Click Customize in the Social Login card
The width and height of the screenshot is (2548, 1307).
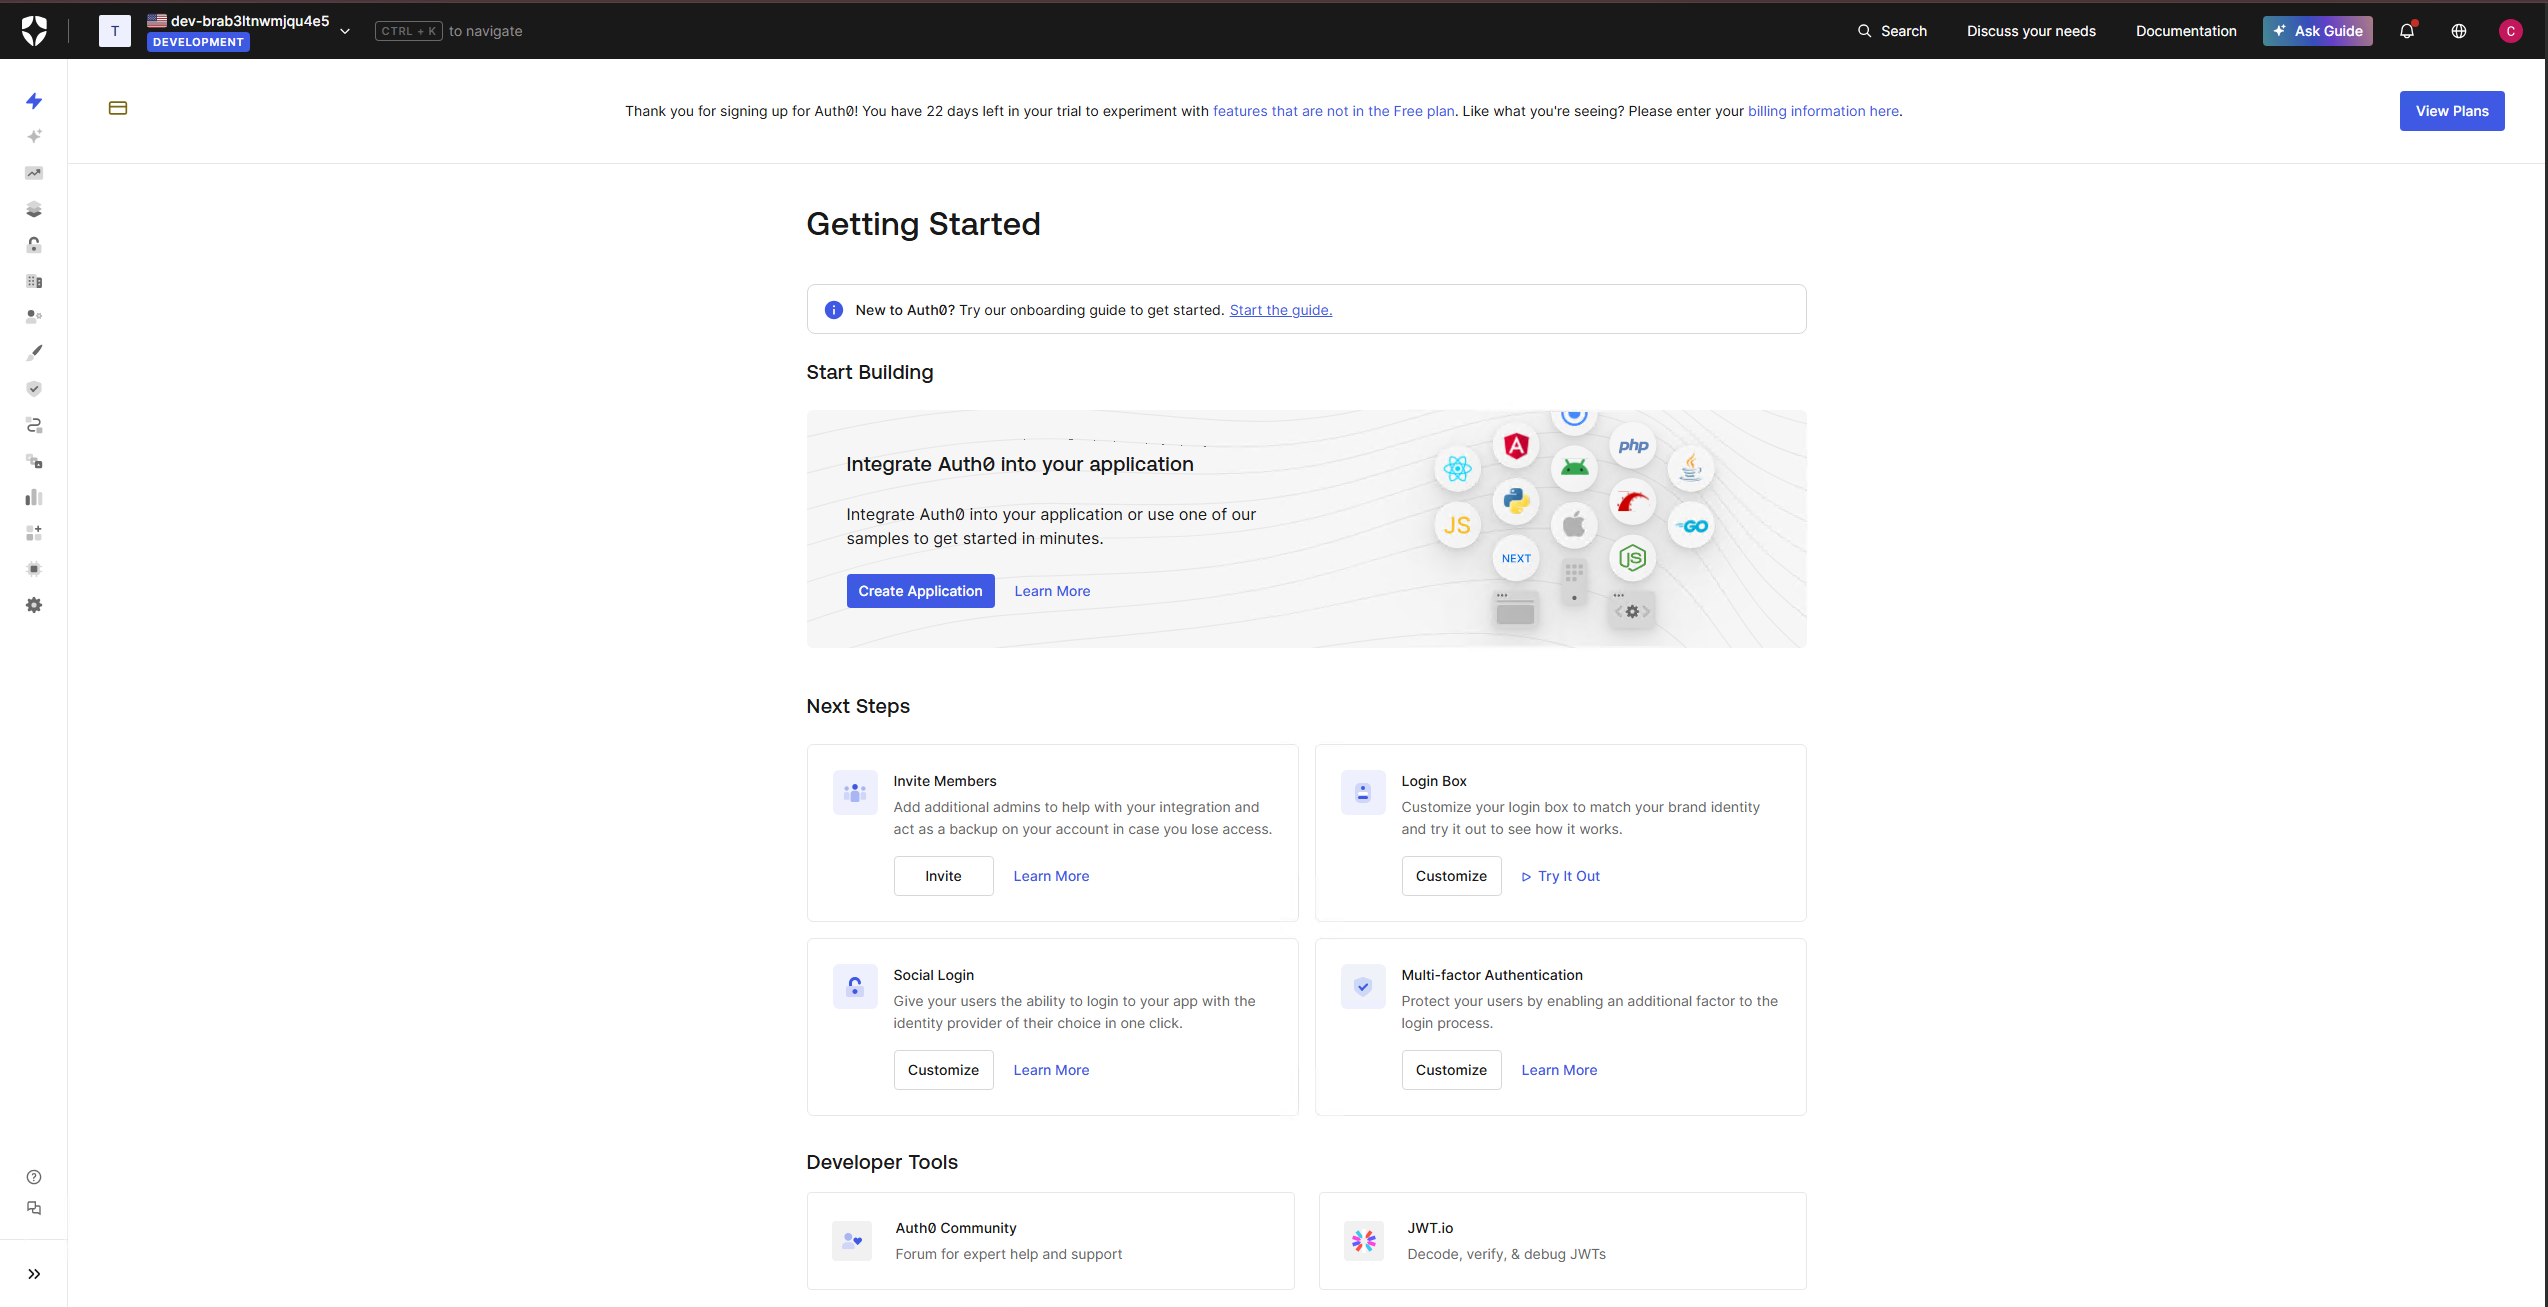pyautogui.click(x=943, y=1070)
